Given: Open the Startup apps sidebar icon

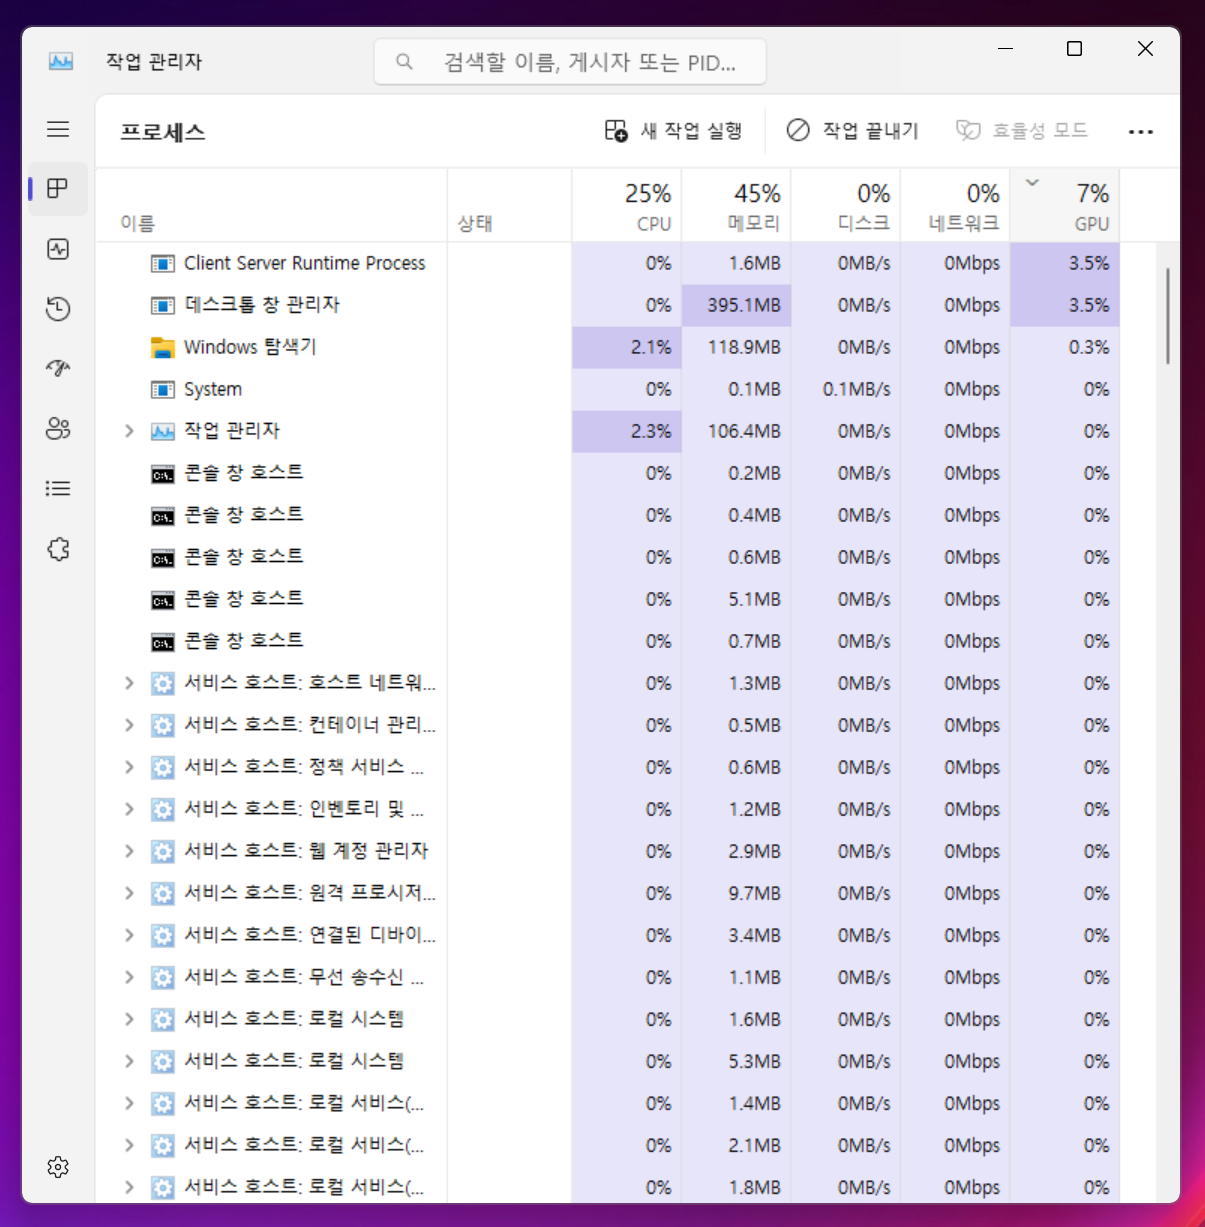Looking at the screenshot, I should pyautogui.click(x=58, y=368).
